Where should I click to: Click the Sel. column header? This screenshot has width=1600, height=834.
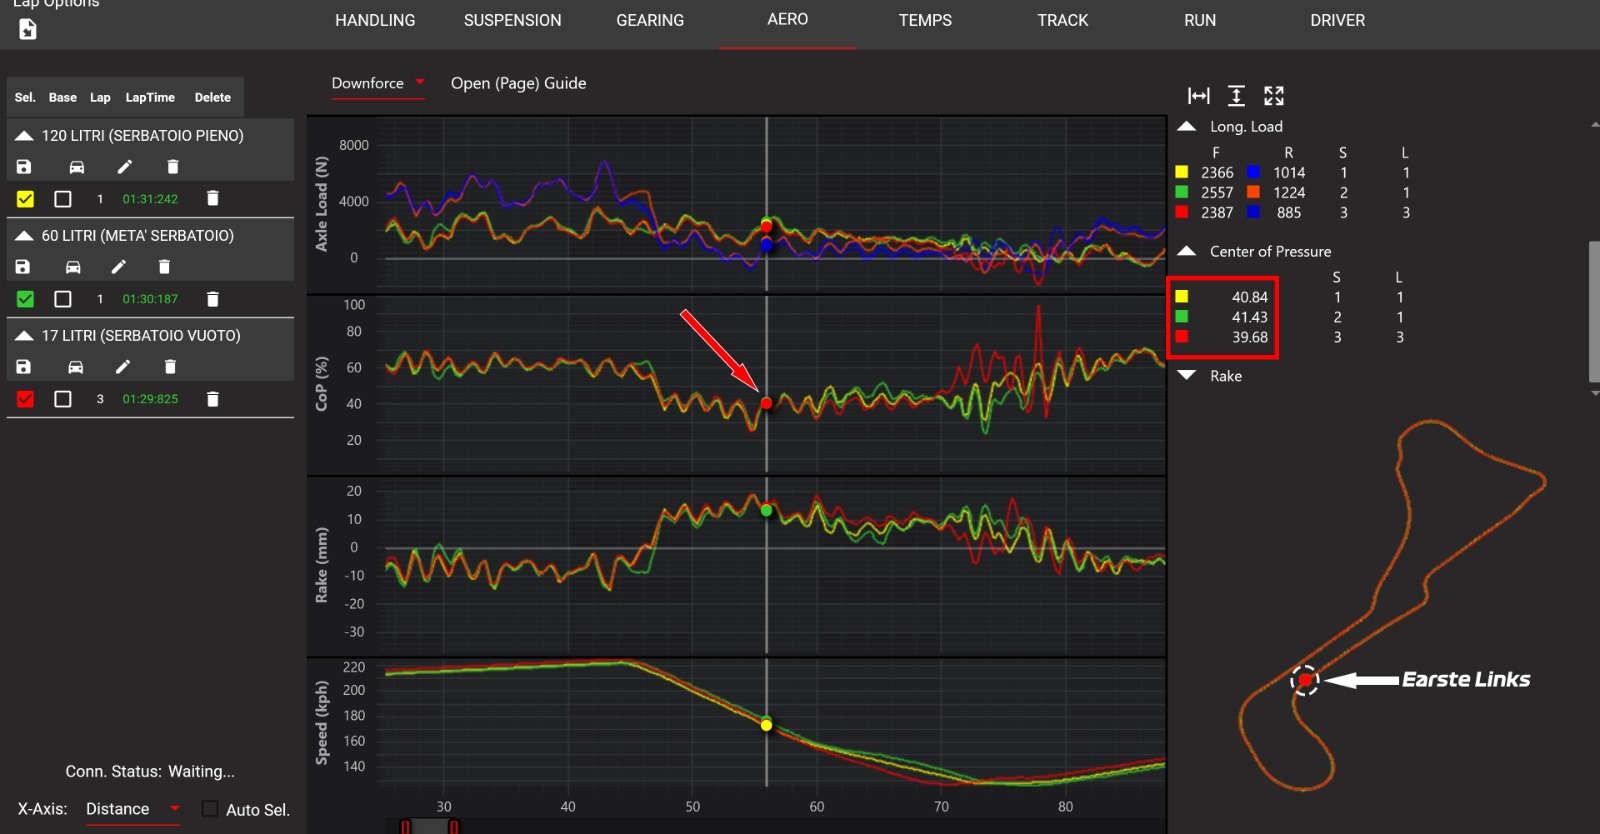25,97
